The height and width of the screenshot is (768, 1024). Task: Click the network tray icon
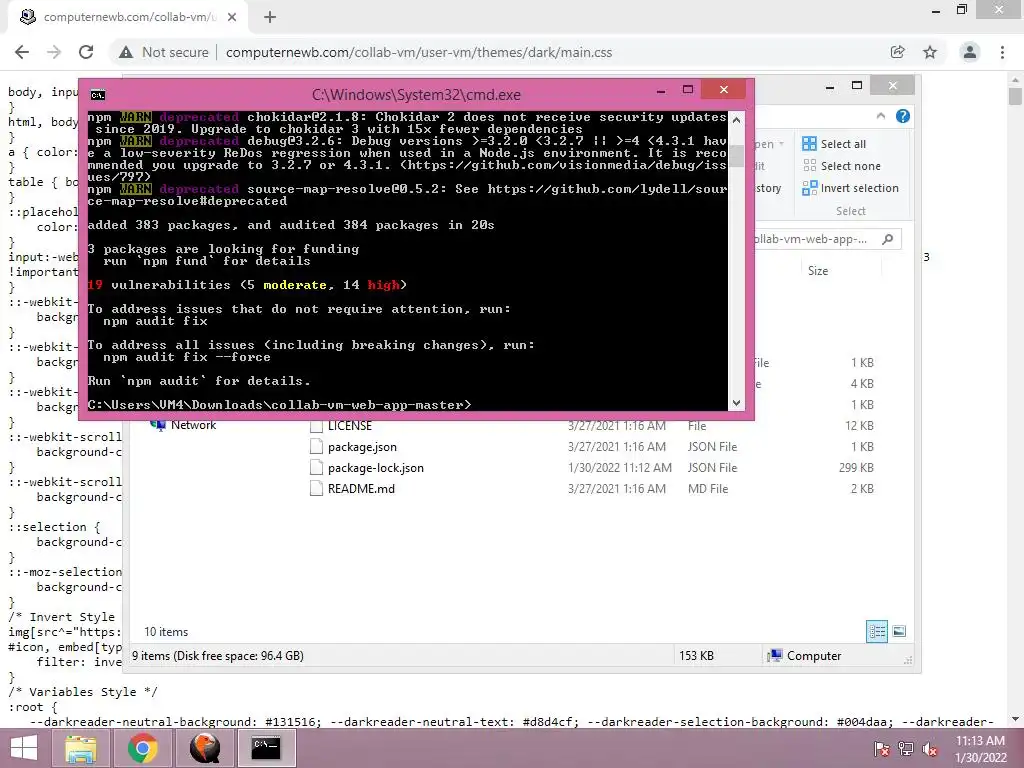point(906,749)
